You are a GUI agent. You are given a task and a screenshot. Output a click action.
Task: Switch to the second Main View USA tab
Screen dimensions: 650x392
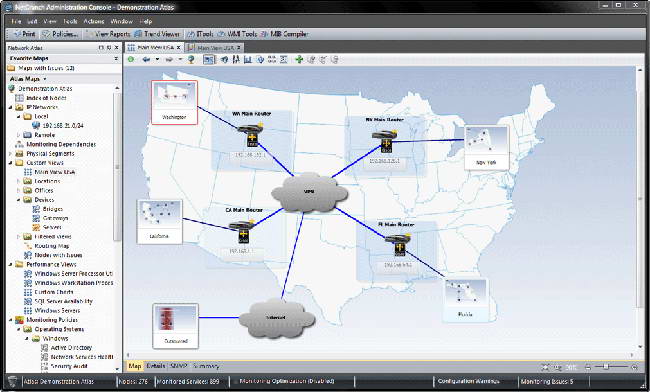point(215,48)
